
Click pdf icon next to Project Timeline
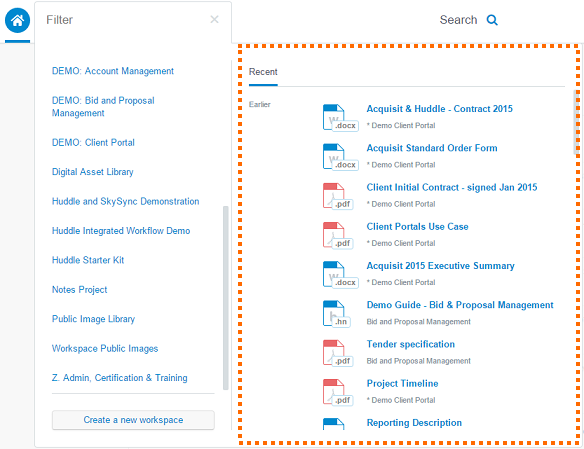click(337, 392)
